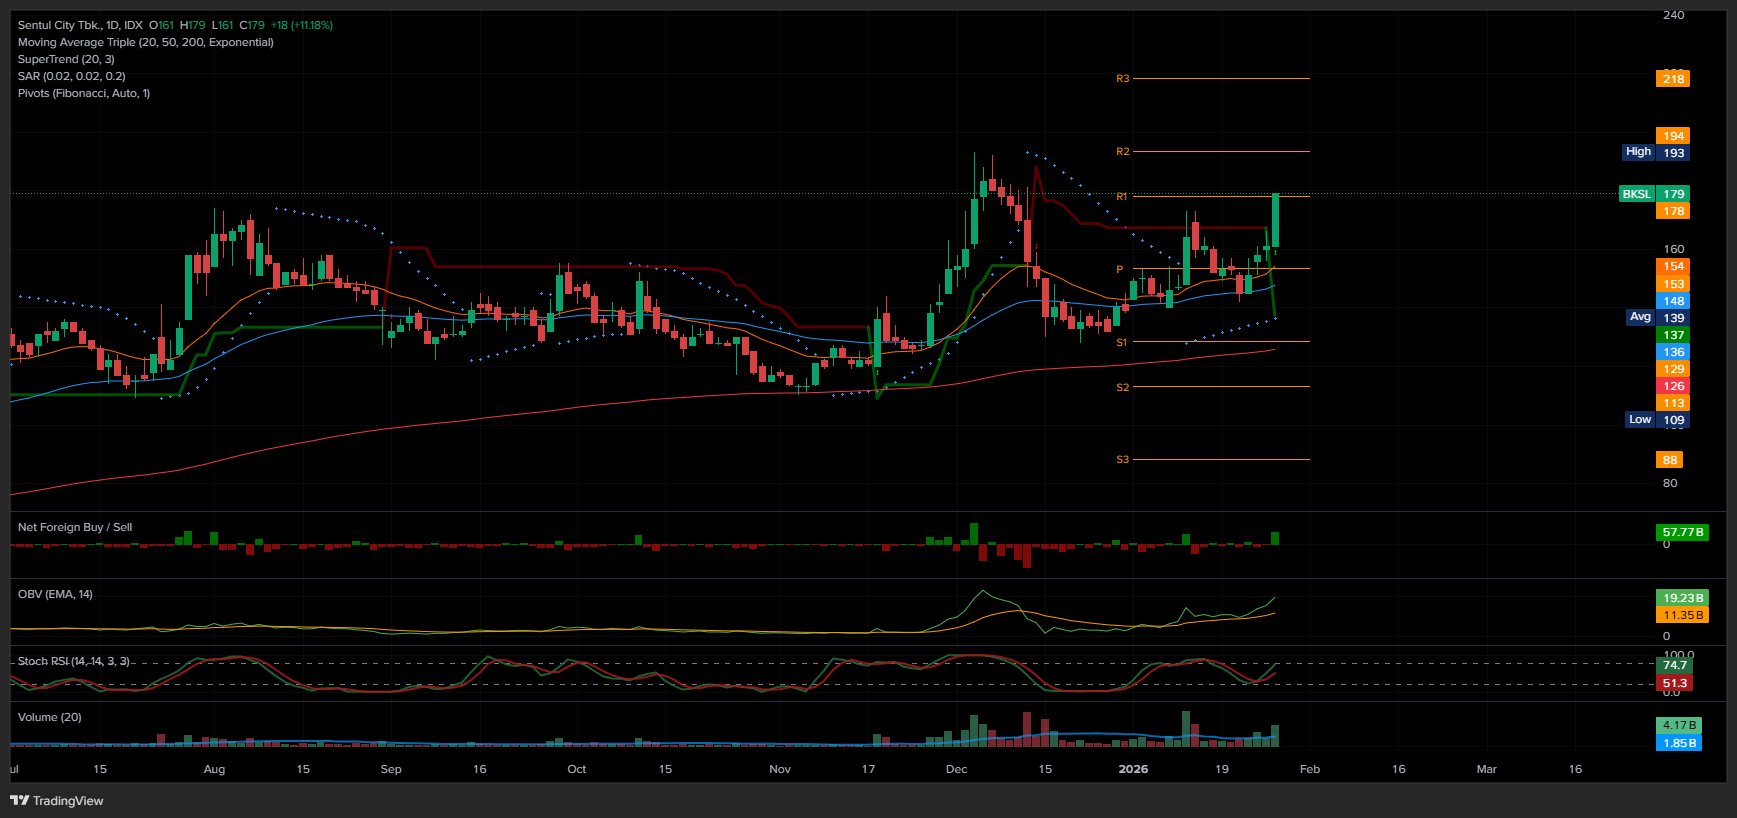Select the Moving Average Triple indicator legend

pyautogui.click(x=145, y=42)
